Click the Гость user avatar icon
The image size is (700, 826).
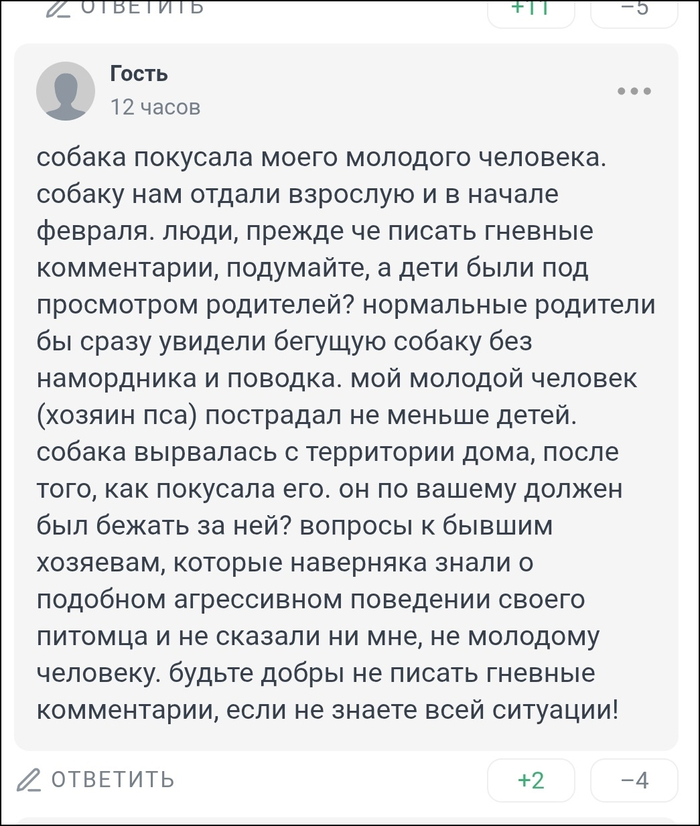[x=66, y=90]
